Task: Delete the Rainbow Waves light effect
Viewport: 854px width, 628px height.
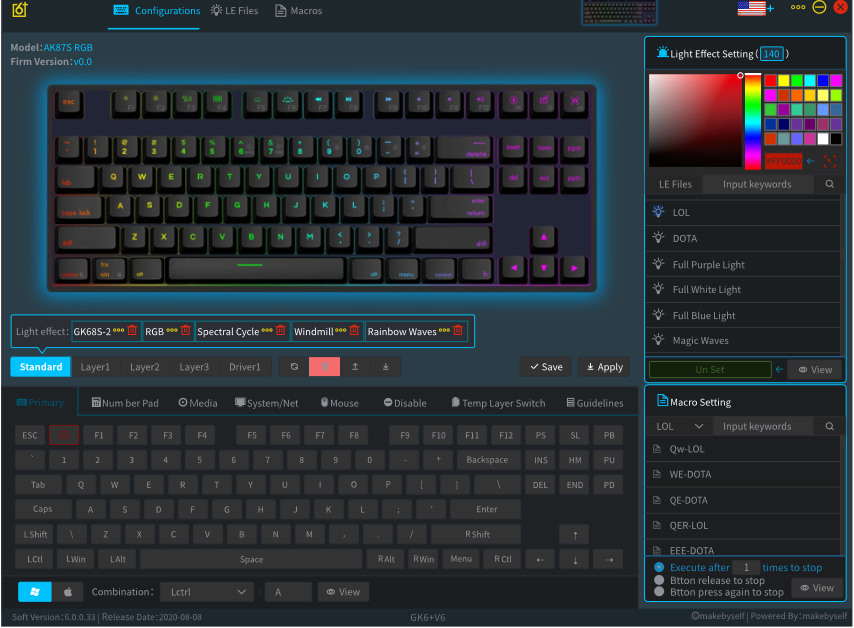Action: click(458, 330)
